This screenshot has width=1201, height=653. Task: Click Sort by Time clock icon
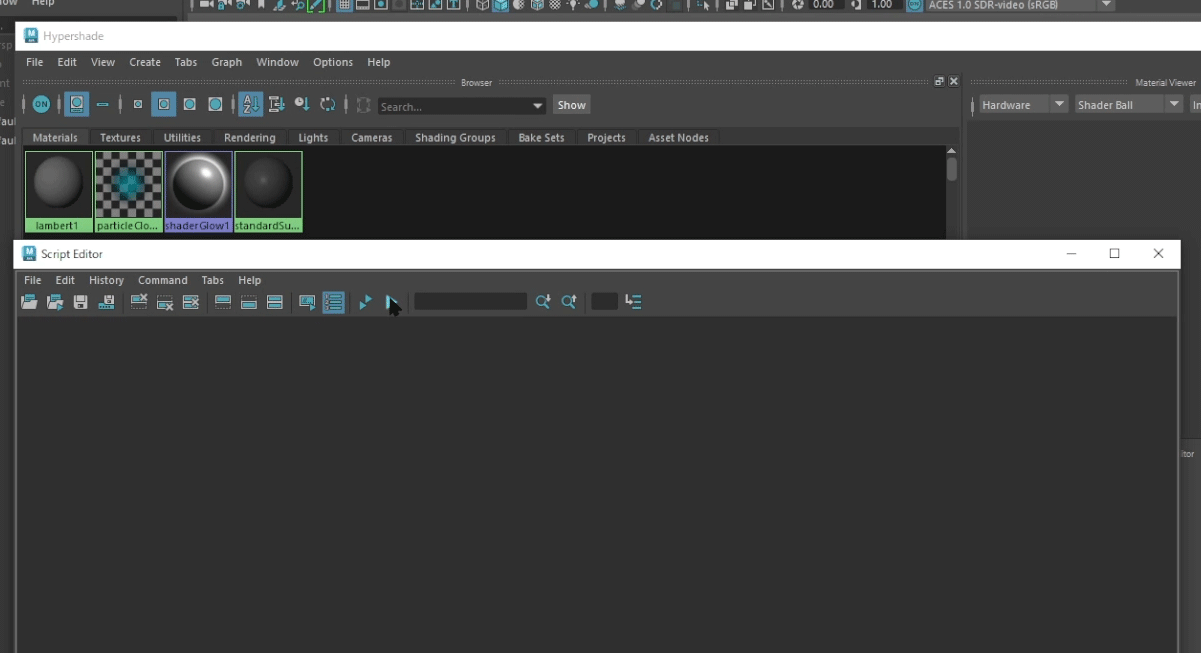[x=302, y=104]
